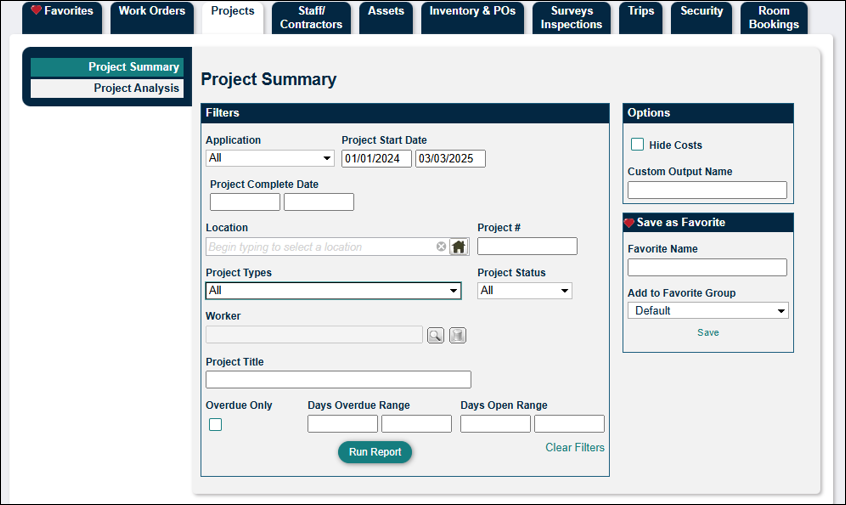Select Project Summary in the sidebar

(107, 67)
